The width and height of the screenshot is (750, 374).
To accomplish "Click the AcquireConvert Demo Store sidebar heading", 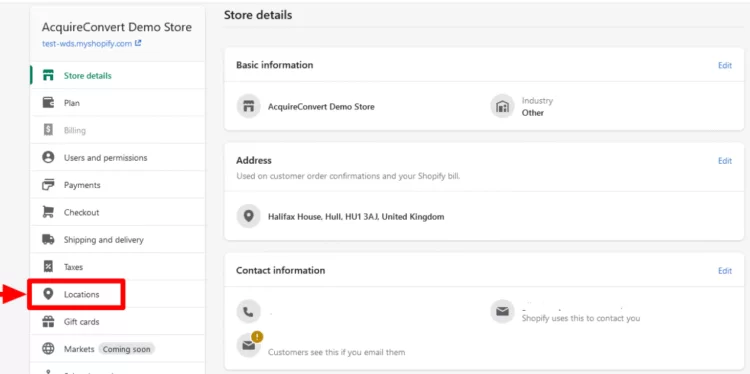I will [117, 27].
